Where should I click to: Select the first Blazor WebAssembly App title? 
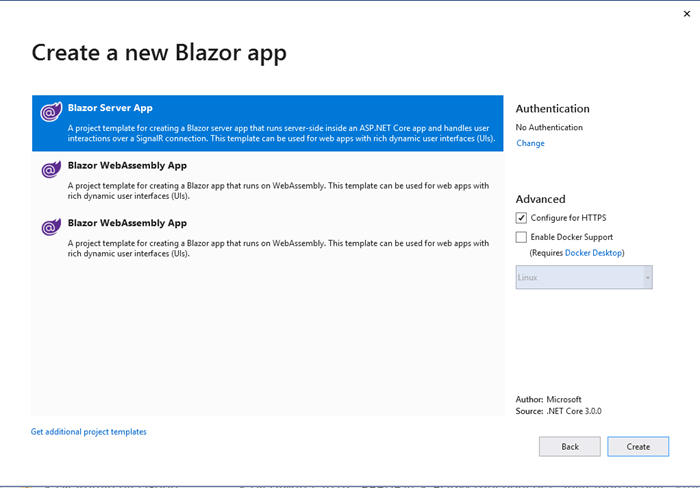click(x=127, y=166)
